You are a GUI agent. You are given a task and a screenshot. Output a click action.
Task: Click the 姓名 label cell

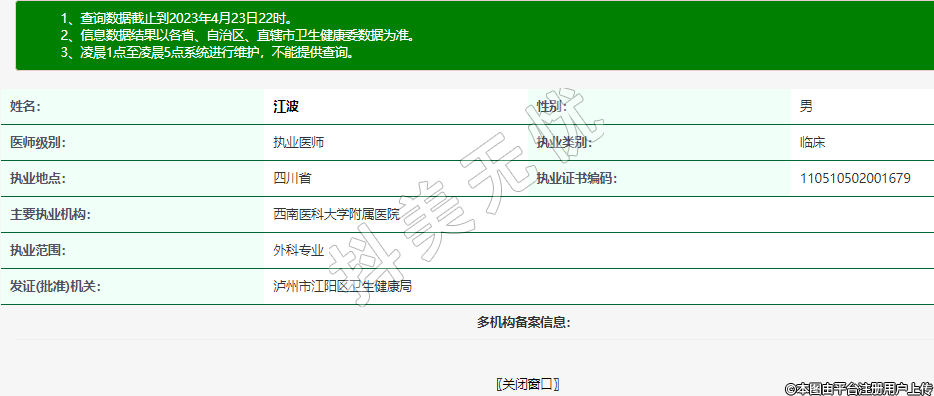[x=132, y=107]
